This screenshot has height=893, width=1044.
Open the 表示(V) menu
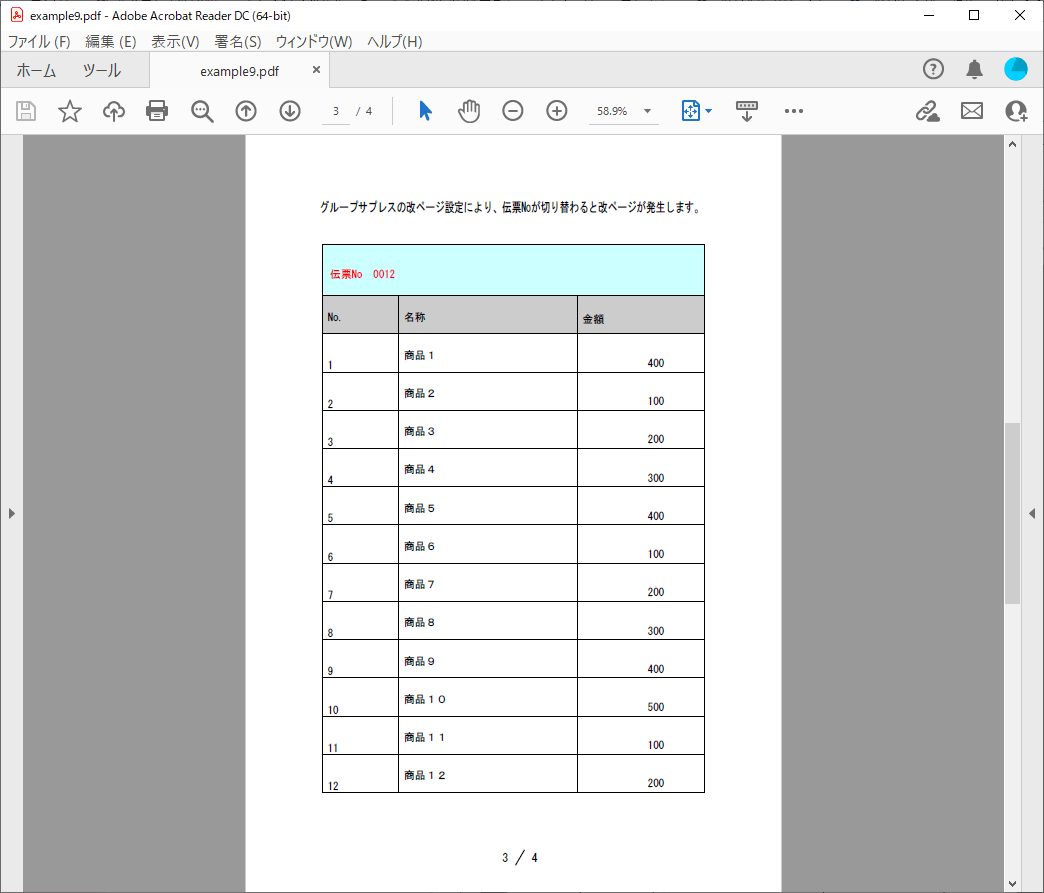click(175, 41)
